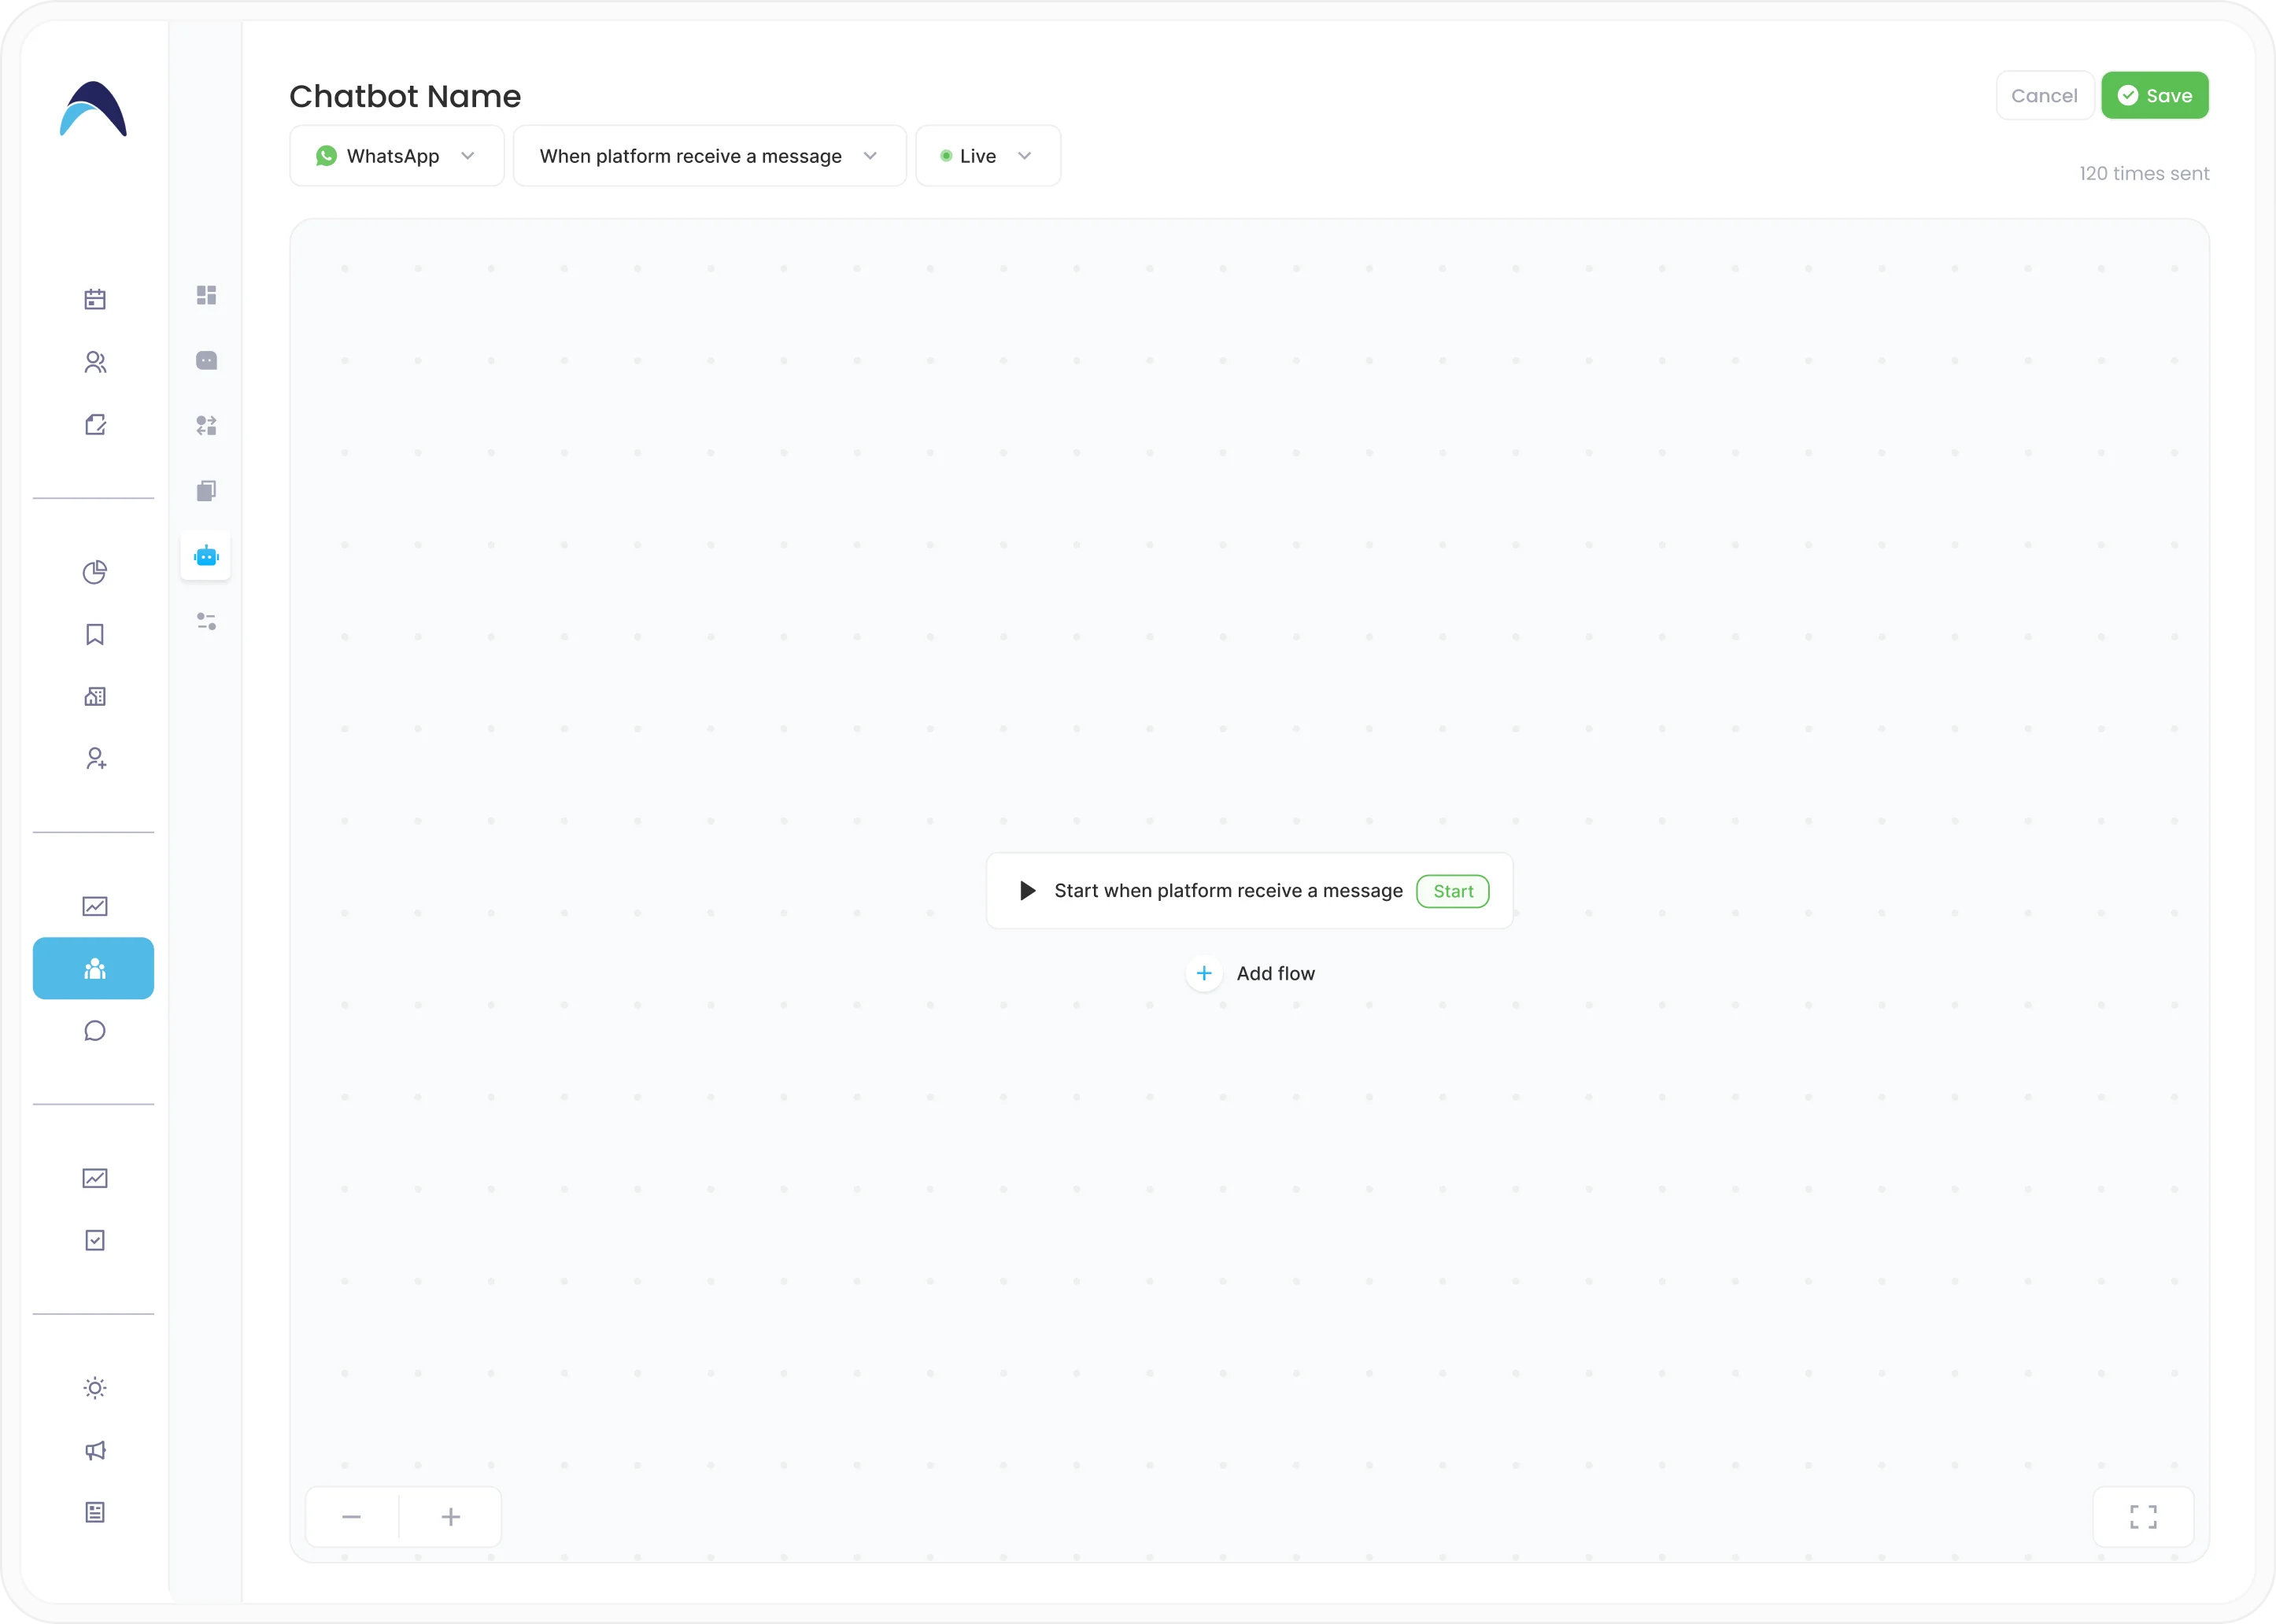
Task: Click the green Save button
Action: pyautogui.click(x=2155, y=96)
